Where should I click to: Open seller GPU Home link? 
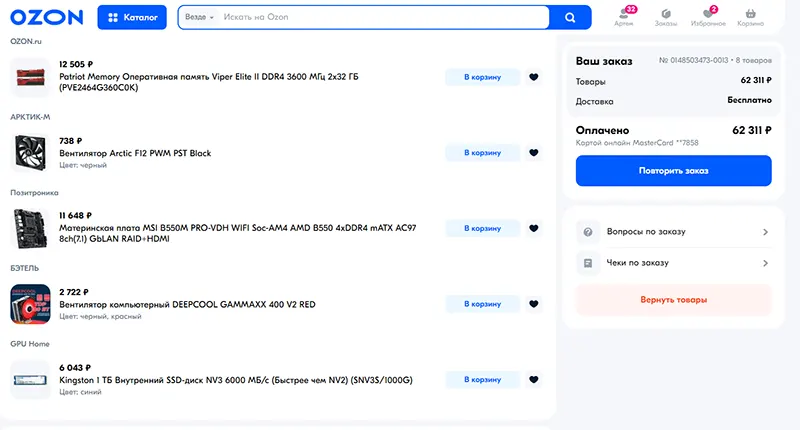[30, 344]
